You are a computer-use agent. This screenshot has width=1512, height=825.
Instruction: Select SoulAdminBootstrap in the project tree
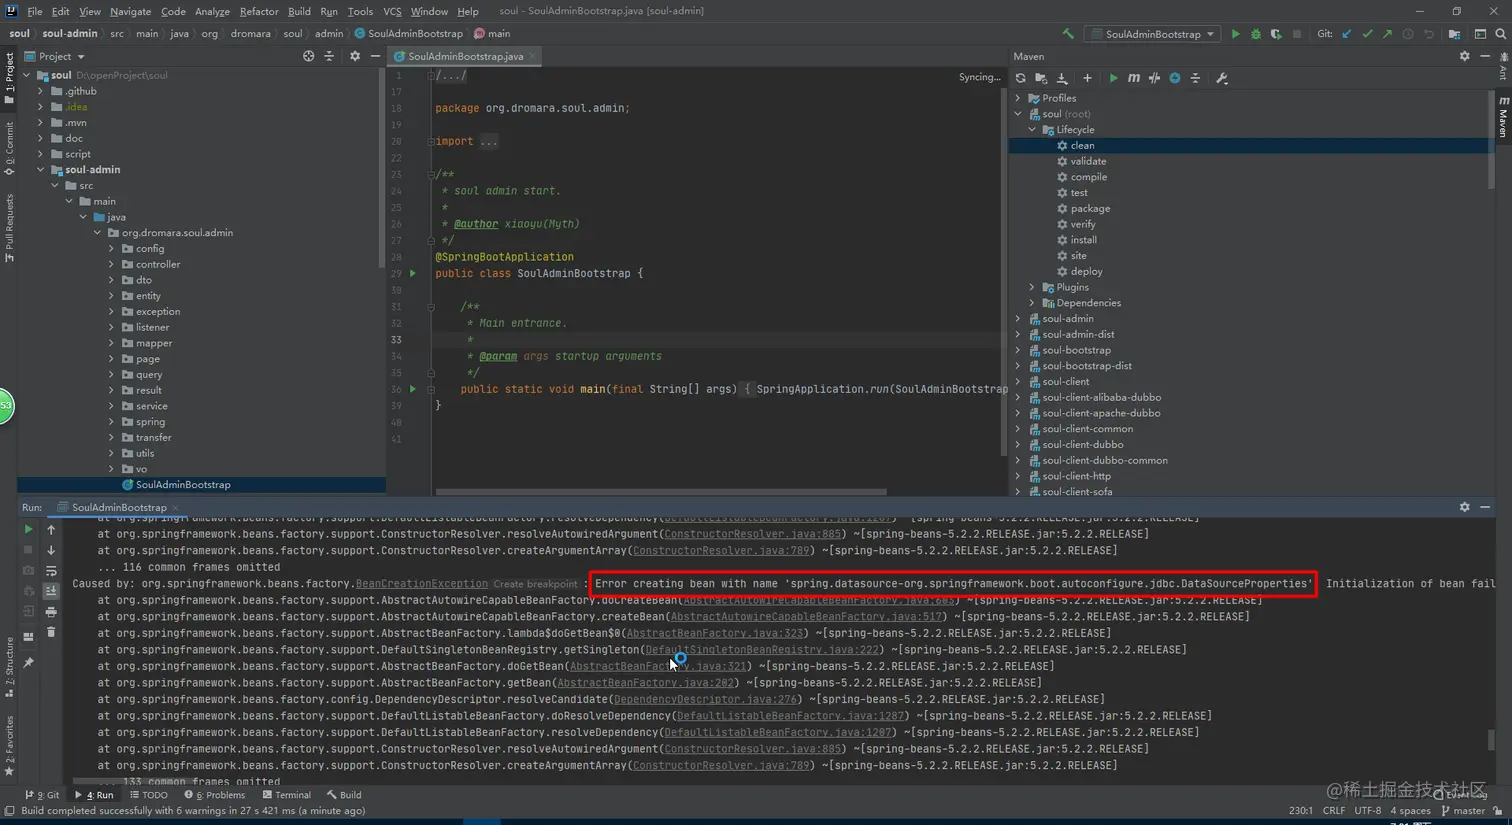[x=182, y=485]
